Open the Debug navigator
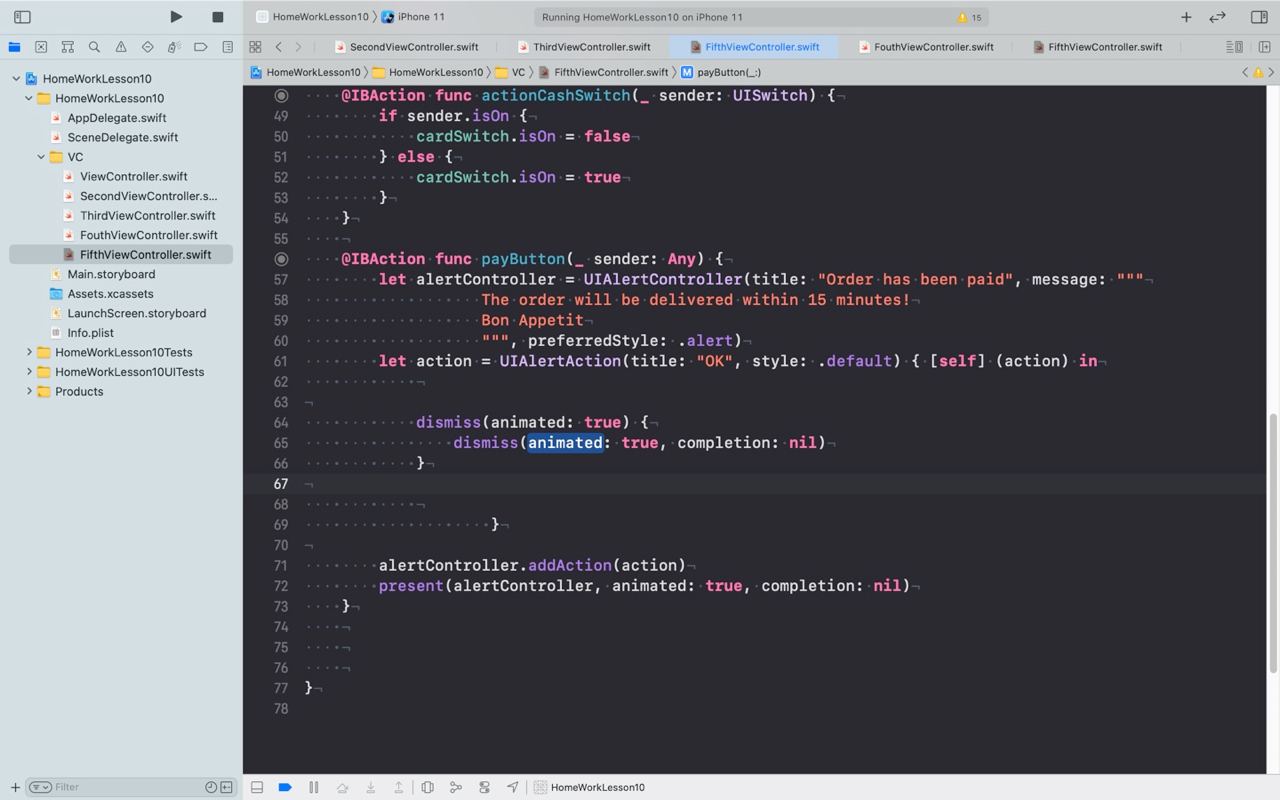Image resolution: width=1280 pixels, height=800 pixels. [174, 47]
